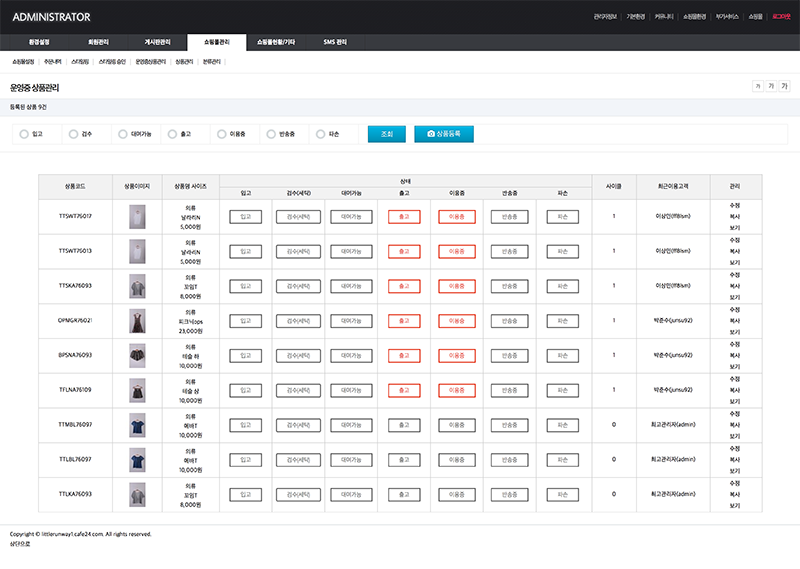This screenshot has height=569, width=800.
Task: Select the 대여가능 radio filter
Action: [122, 133]
